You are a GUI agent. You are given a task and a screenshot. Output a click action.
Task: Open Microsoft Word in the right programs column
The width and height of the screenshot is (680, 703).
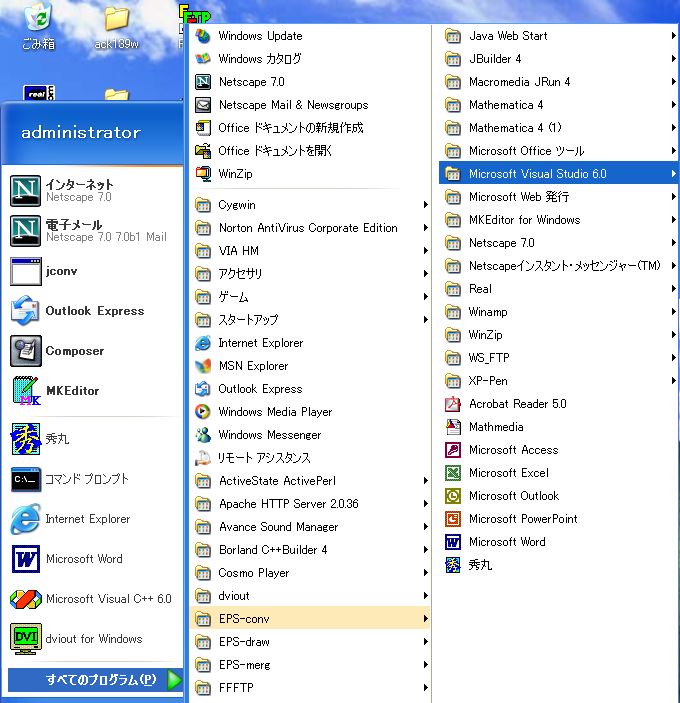[559, 542]
